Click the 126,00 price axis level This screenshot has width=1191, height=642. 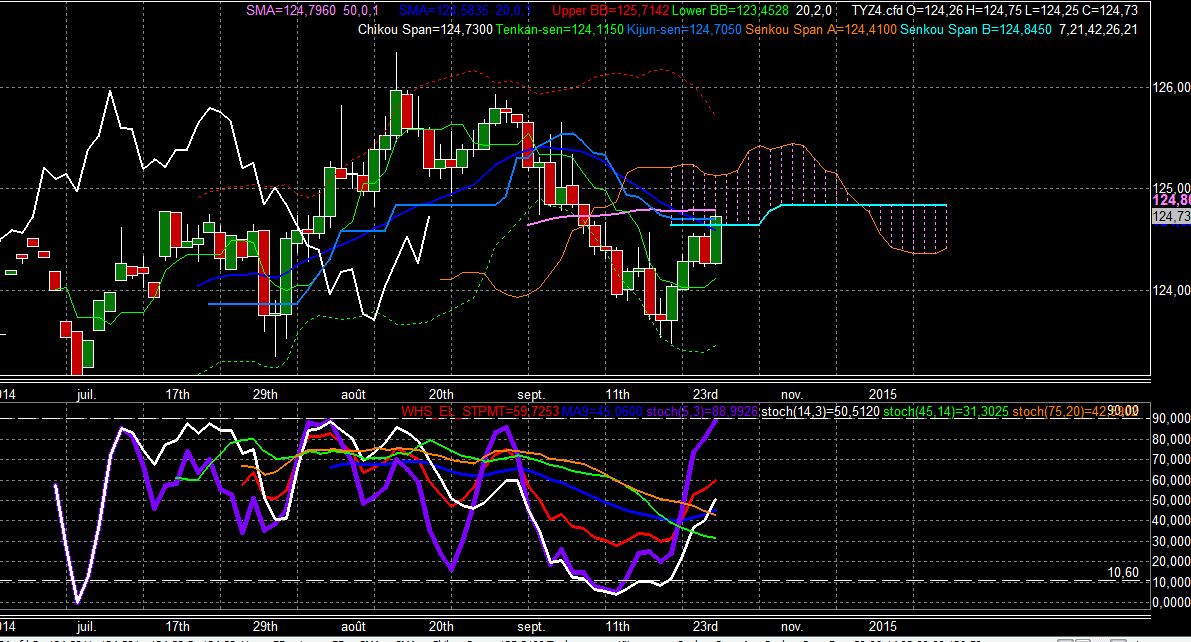click(x=1170, y=87)
